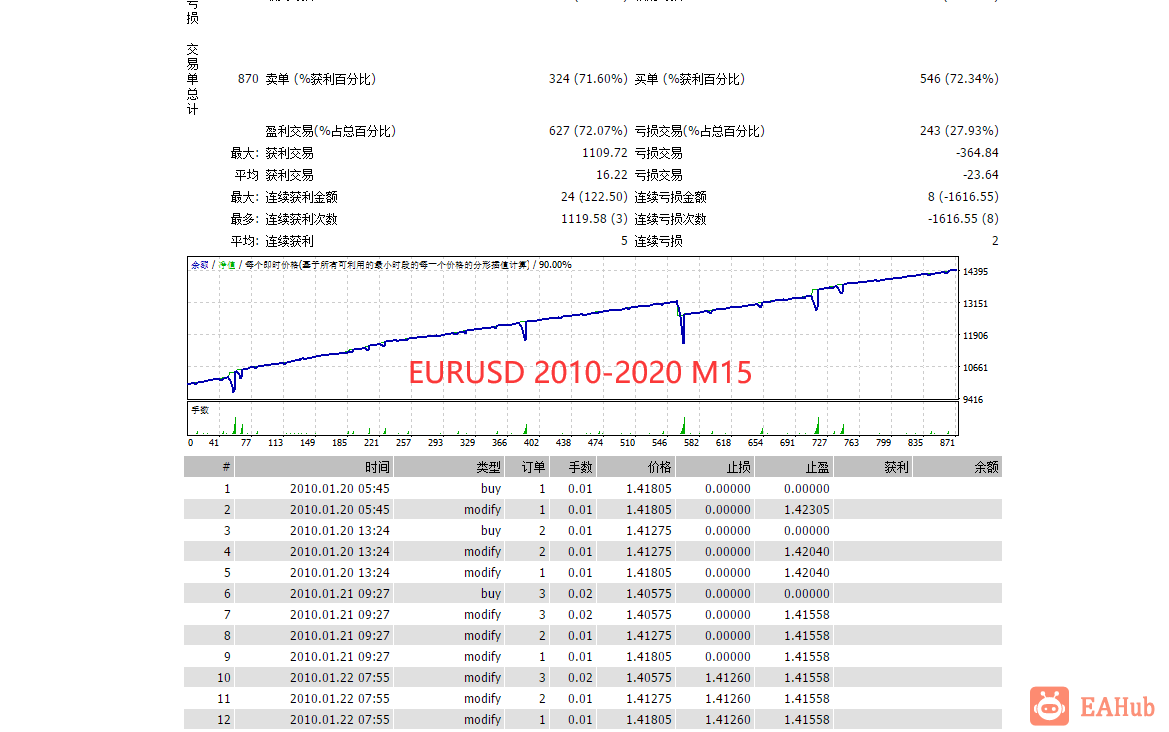Click the 获利 column header
This screenshot has width=1169, height=732.
pos(873,467)
